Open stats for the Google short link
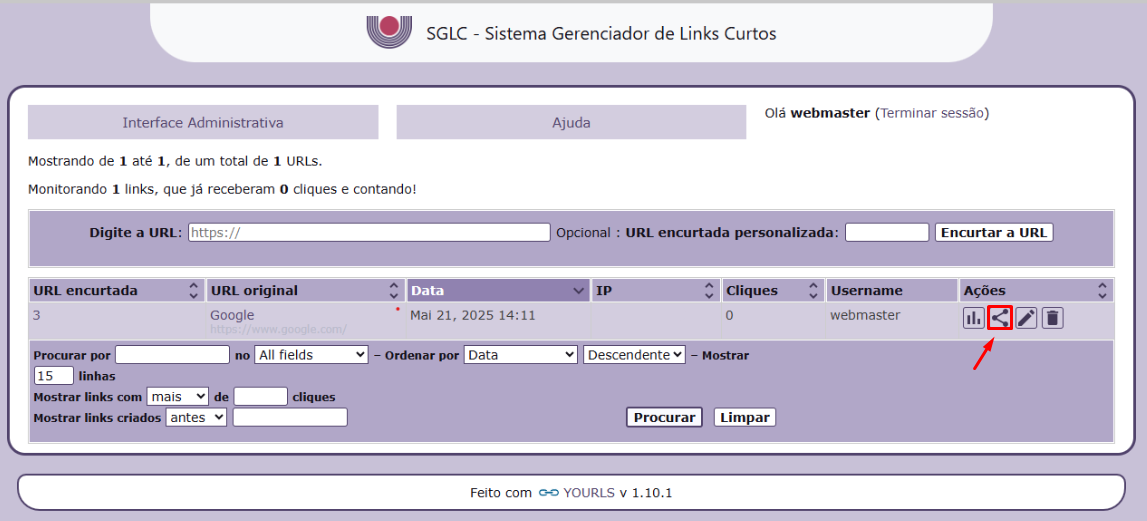This screenshot has height=521, width=1147. click(973, 318)
